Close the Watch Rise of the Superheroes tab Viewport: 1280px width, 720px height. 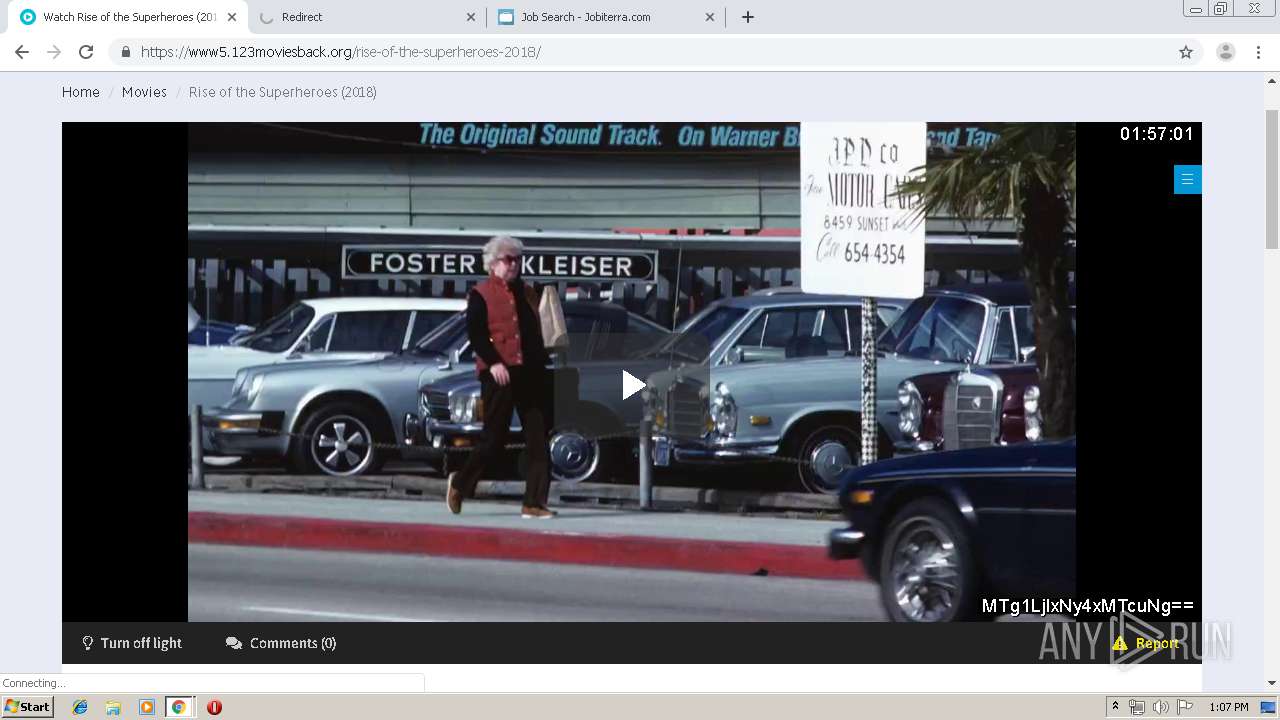pyautogui.click(x=232, y=17)
